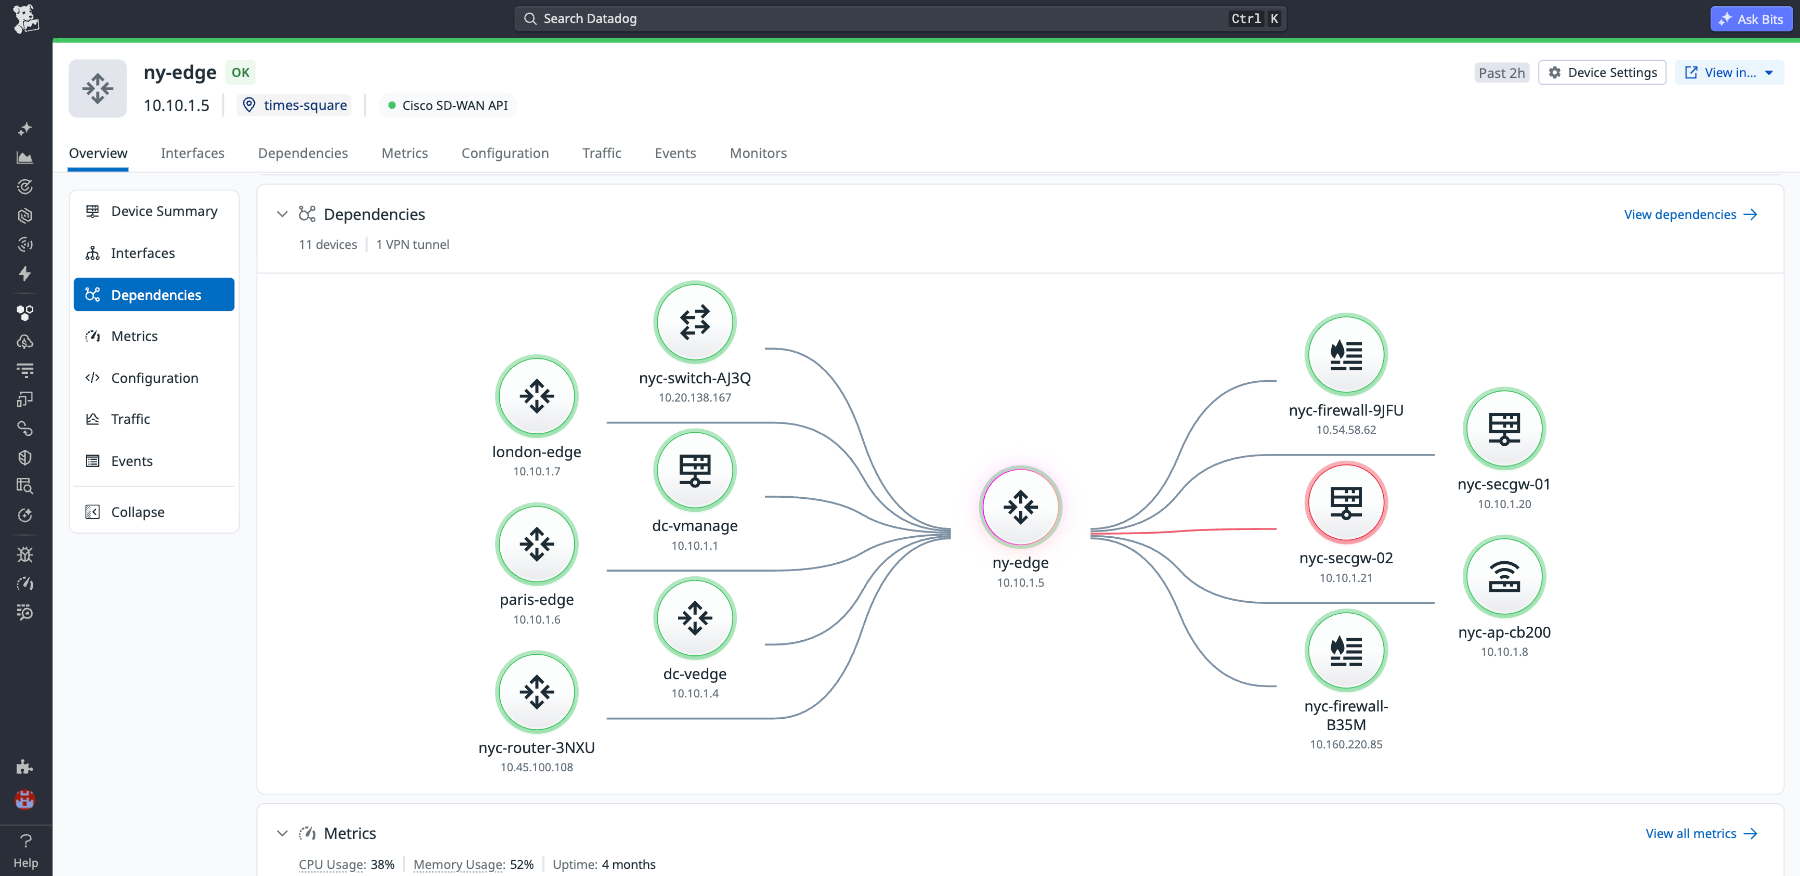
Task: Select the dc-vmanage node icon
Action: click(695, 470)
